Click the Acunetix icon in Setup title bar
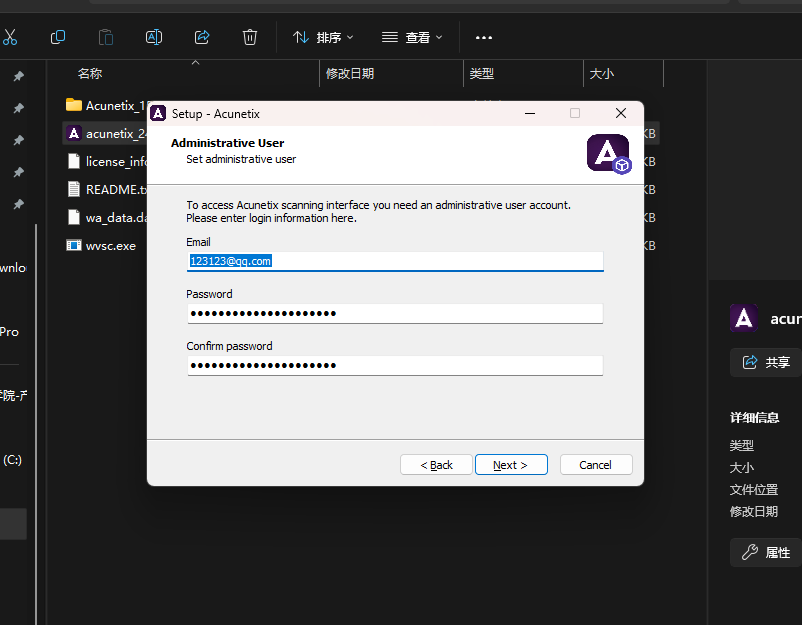802x625 pixels. tap(158, 114)
